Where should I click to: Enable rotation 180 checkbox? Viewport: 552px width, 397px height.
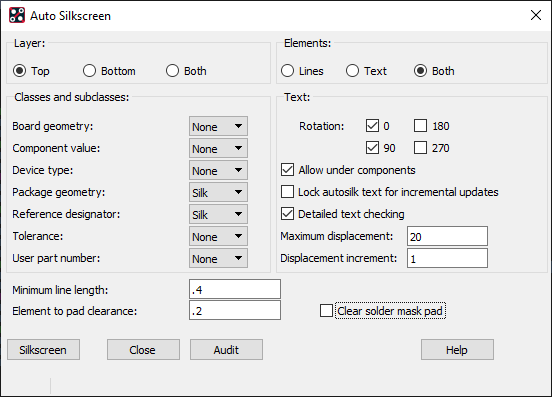point(420,126)
